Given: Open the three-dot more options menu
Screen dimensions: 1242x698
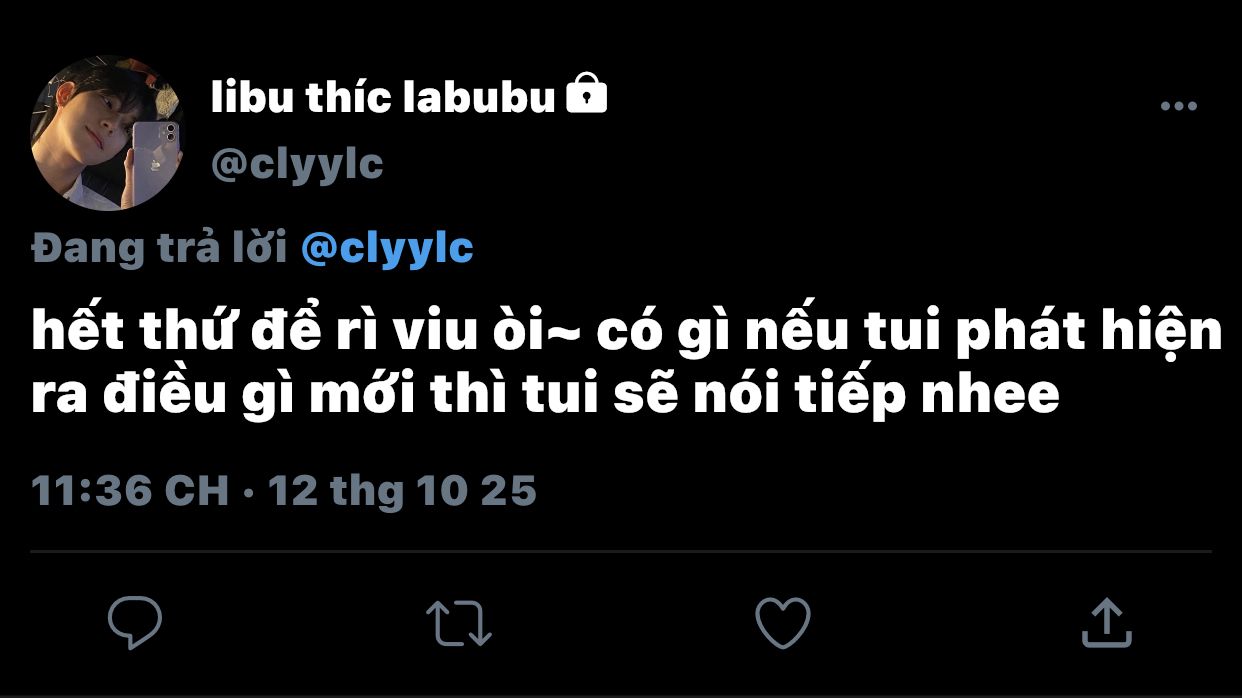Looking at the screenshot, I should [1178, 107].
